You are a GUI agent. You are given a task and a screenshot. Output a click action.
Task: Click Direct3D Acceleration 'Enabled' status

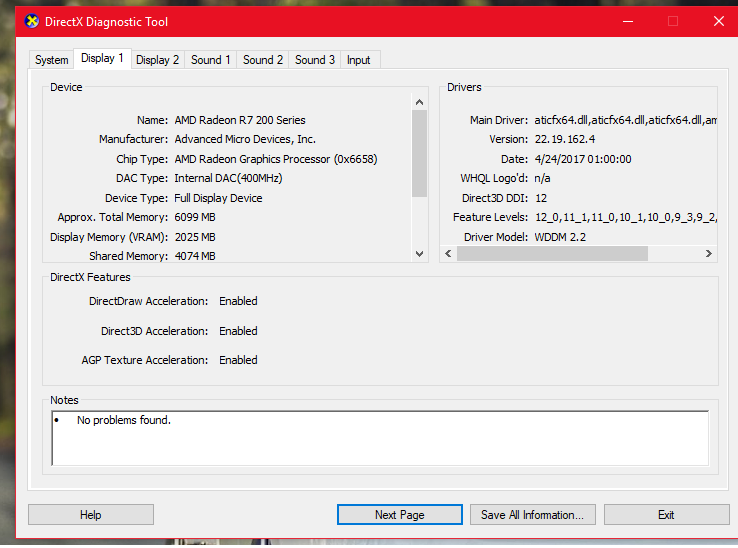tap(238, 331)
